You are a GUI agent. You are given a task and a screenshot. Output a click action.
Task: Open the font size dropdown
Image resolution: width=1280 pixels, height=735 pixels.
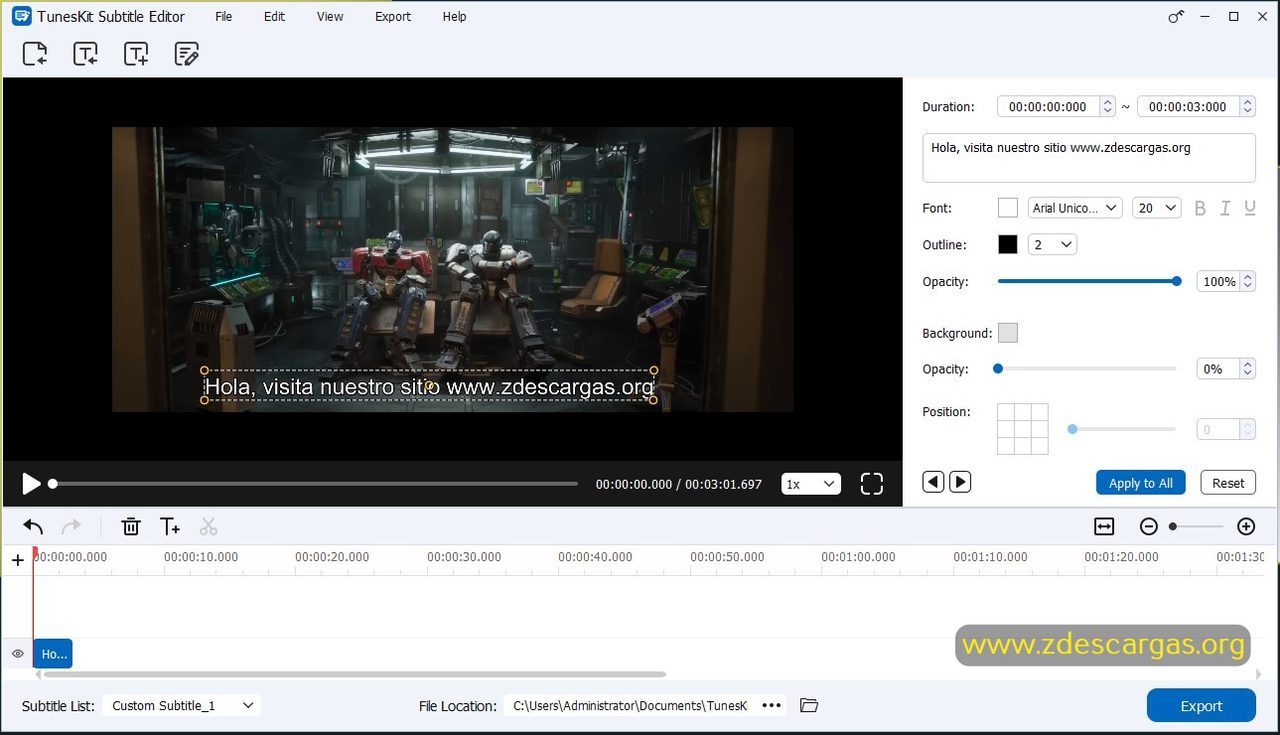(1157, 208)
